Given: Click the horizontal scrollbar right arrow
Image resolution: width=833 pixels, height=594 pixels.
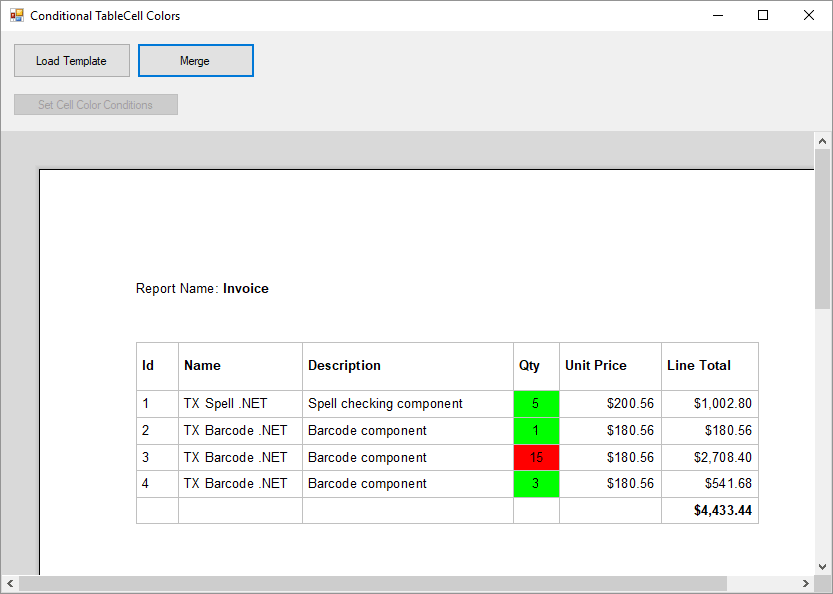Looking at the screenshot, I should point(806,584).
